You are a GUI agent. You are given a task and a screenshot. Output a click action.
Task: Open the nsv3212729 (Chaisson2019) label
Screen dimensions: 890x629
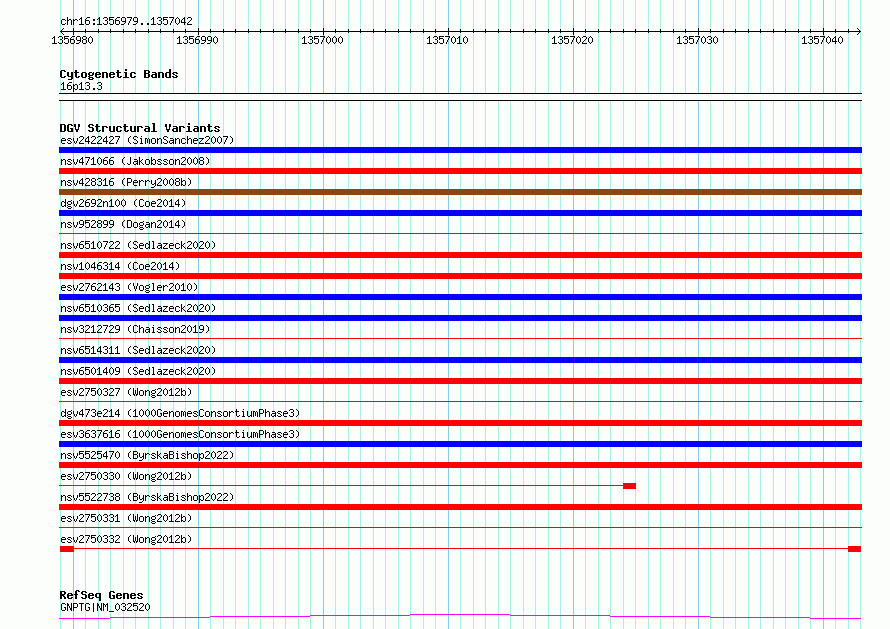click(135, 329)
